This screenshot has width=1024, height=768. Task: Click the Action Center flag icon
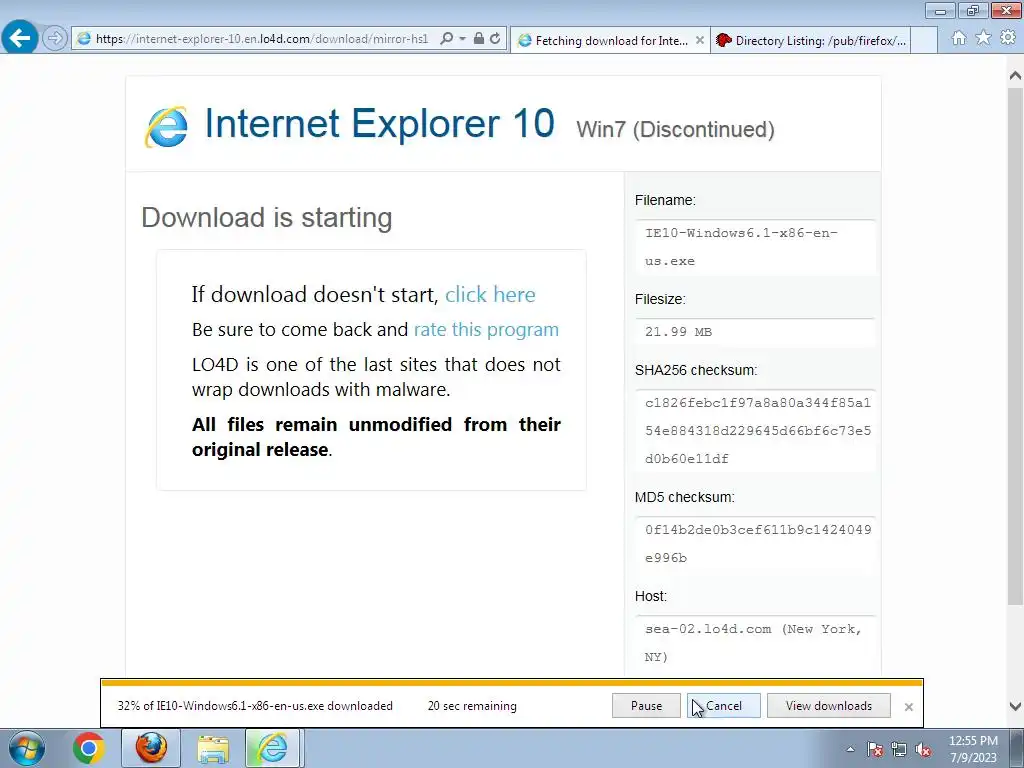click(875, 750)
